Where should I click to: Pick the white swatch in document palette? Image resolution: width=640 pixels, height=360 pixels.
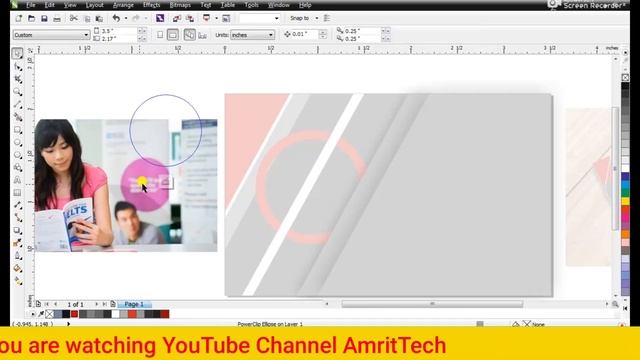tap(116, 314)
